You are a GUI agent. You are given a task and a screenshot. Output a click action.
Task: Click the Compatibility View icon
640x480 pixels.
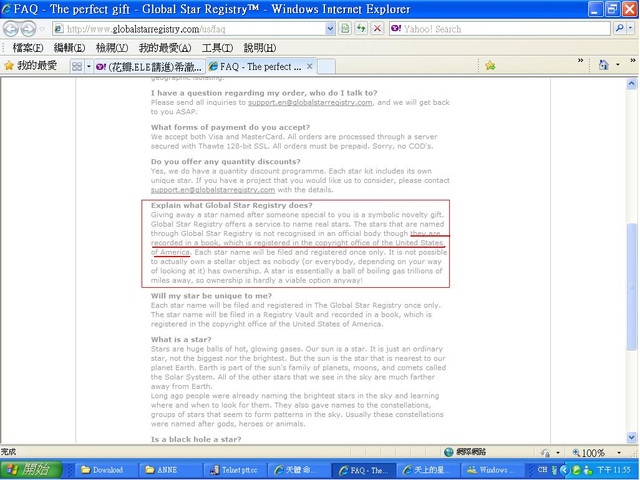345,29
